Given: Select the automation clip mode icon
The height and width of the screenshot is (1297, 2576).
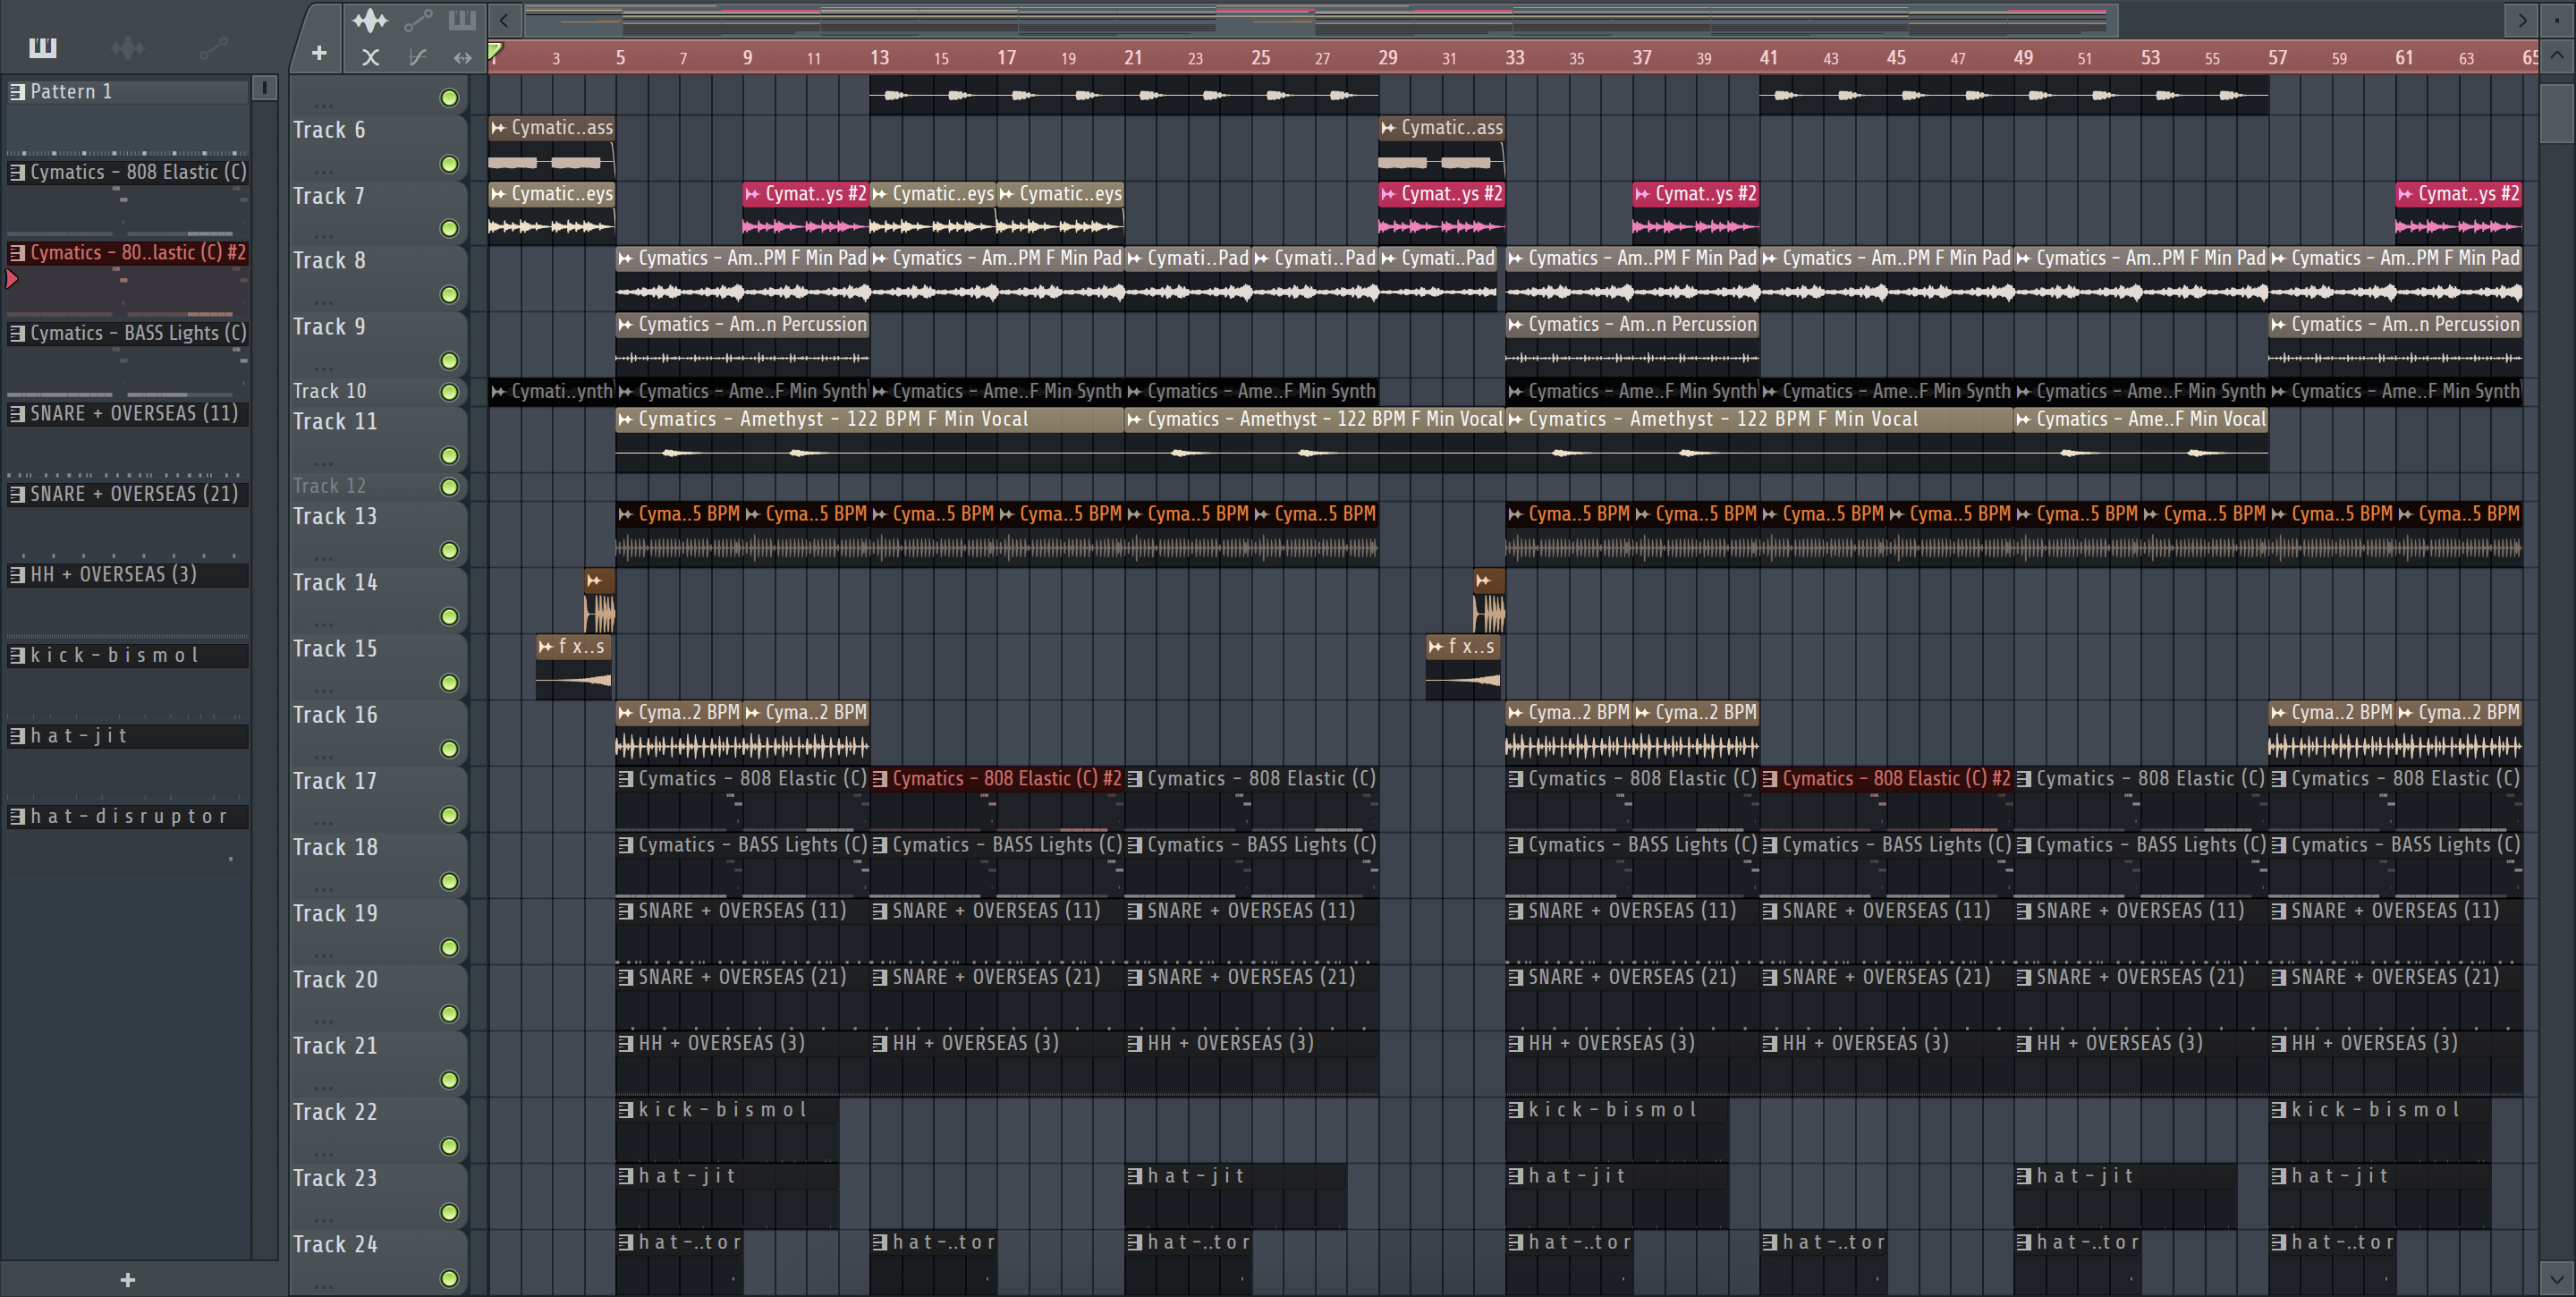Looking at the screenshot, I should pos(418,20).
